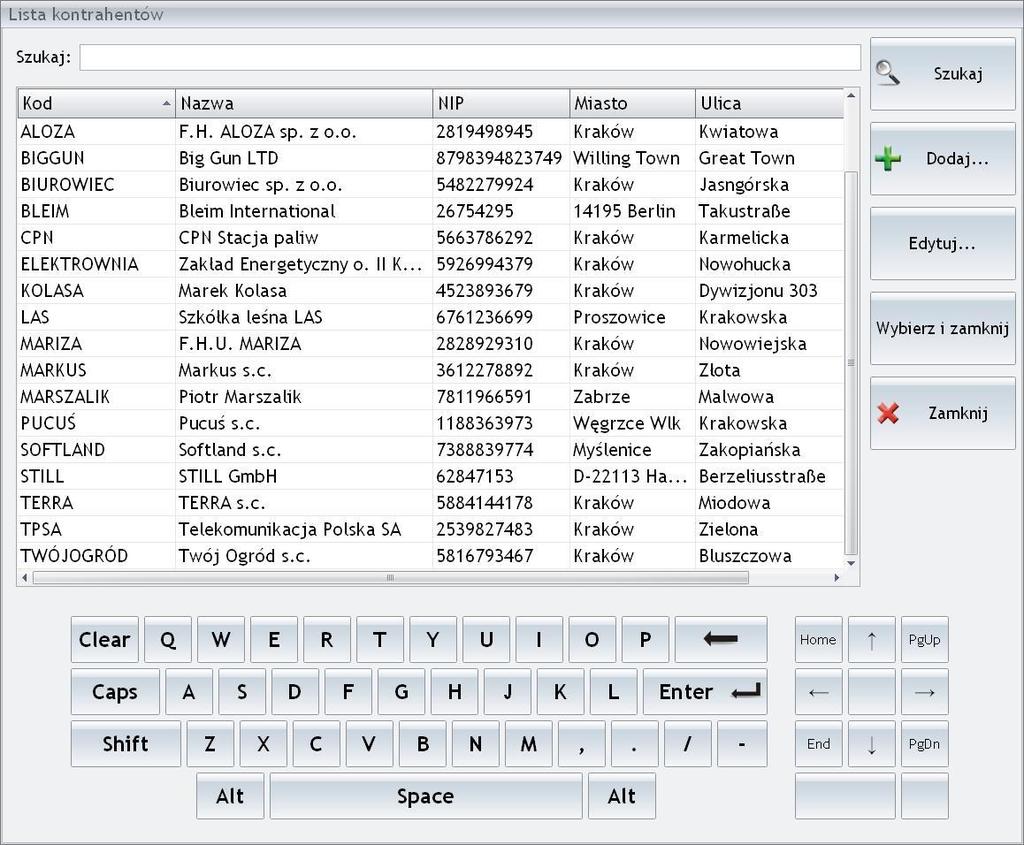
Task: Select the CPN Stacja paliw row
Action: pos(431,238)
